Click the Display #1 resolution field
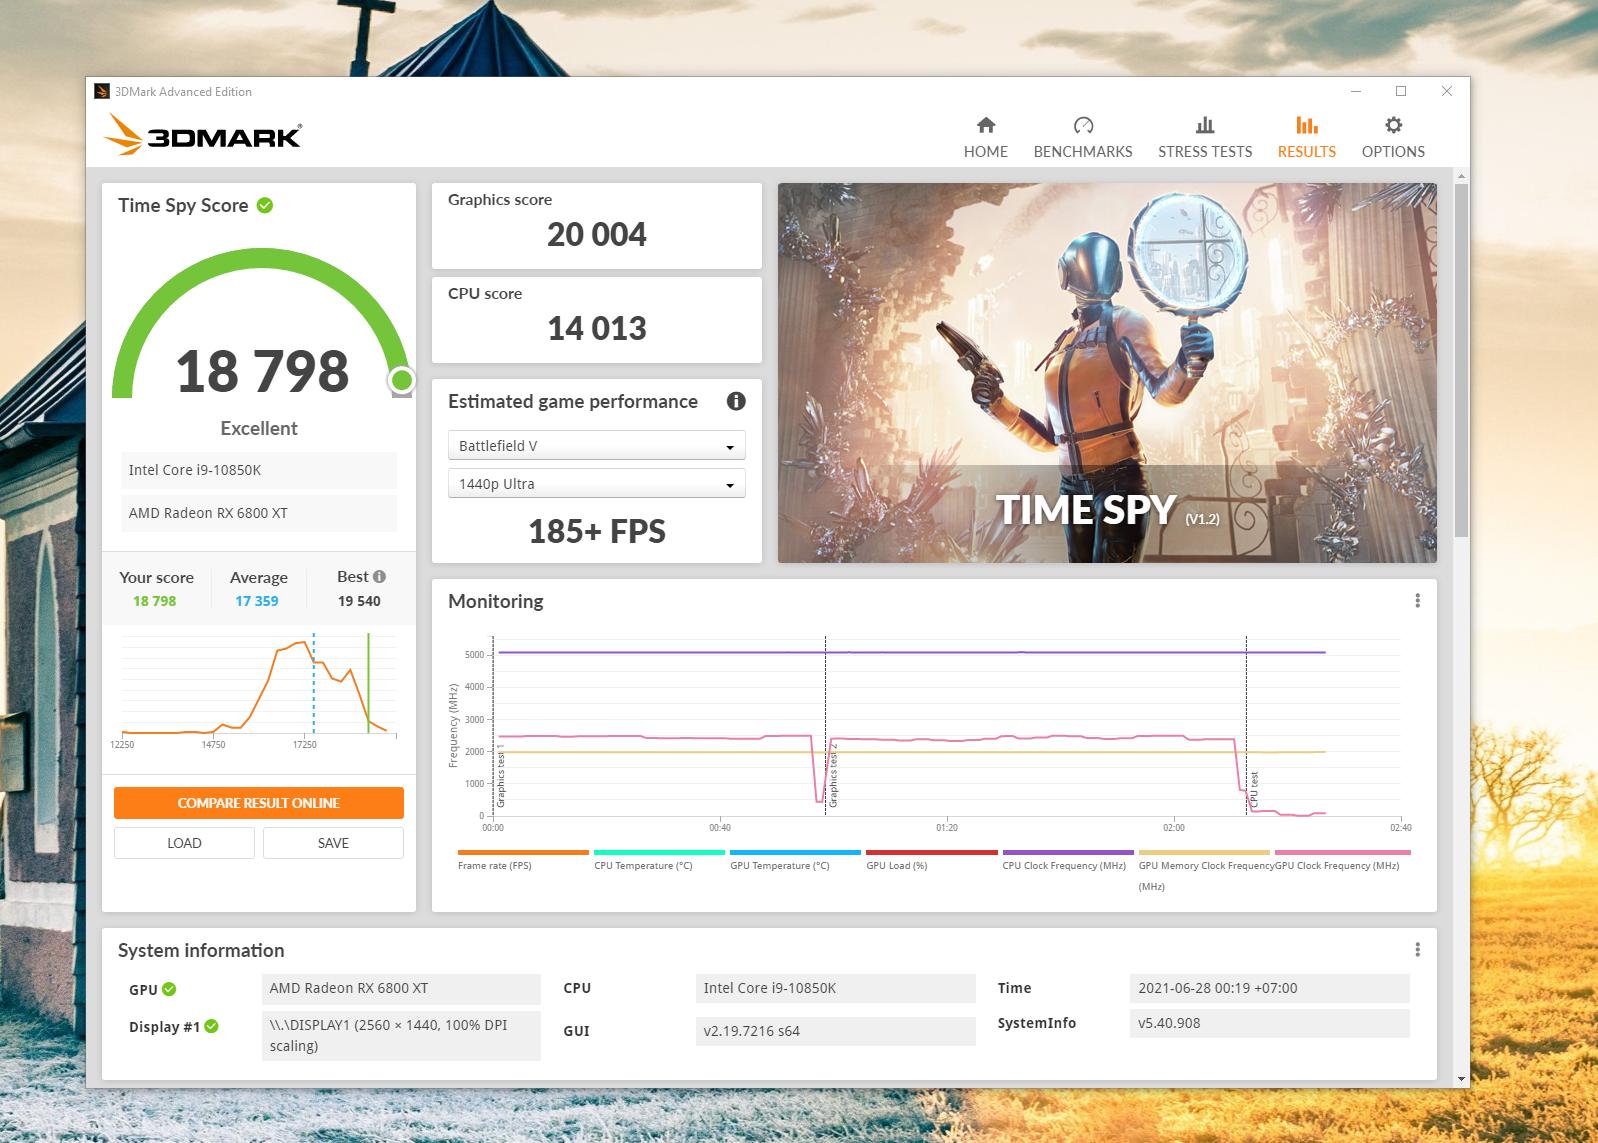This screenshot has height=1143, width=1598. pos(401,1035)
